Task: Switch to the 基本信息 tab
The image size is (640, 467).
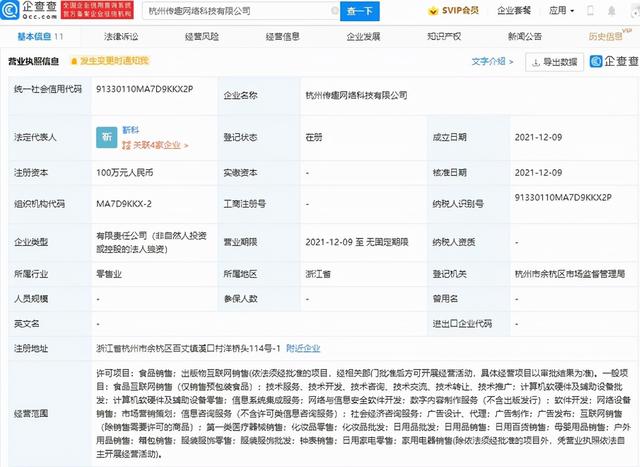Action: point(40,36)
